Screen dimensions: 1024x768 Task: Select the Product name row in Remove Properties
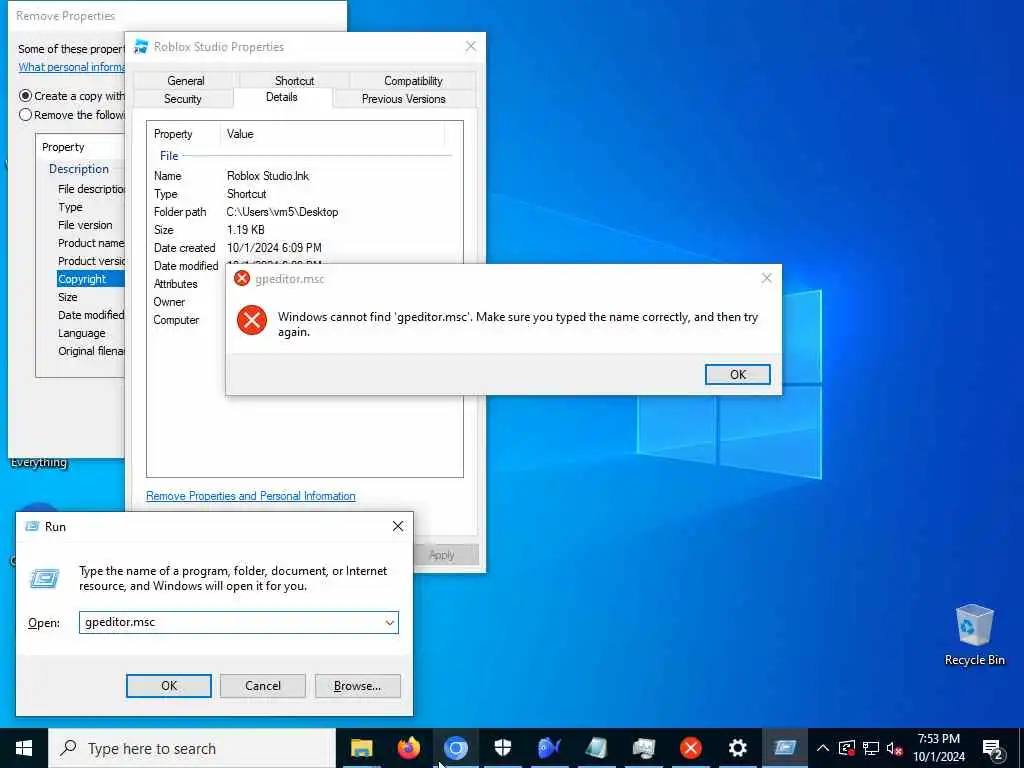[x=91, y=243]
